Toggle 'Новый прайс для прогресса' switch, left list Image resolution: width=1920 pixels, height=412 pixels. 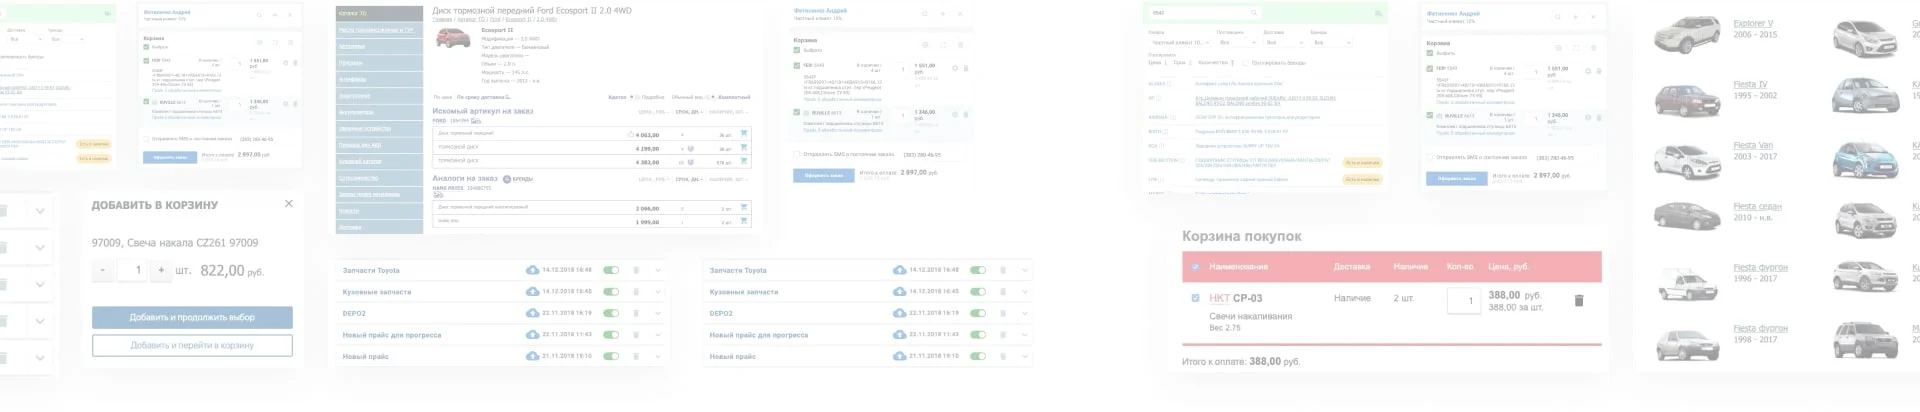tap(611, 335)
